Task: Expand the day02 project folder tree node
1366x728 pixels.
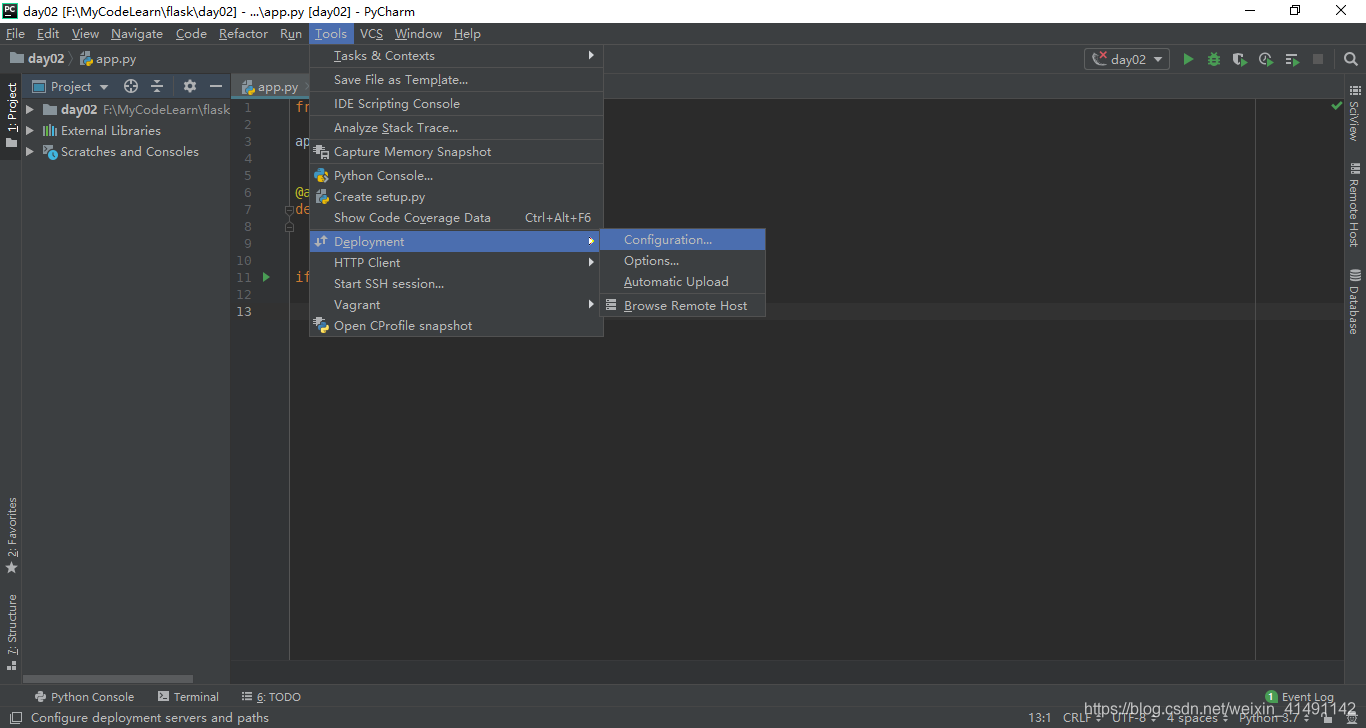Action: click(x=30, y=110)
